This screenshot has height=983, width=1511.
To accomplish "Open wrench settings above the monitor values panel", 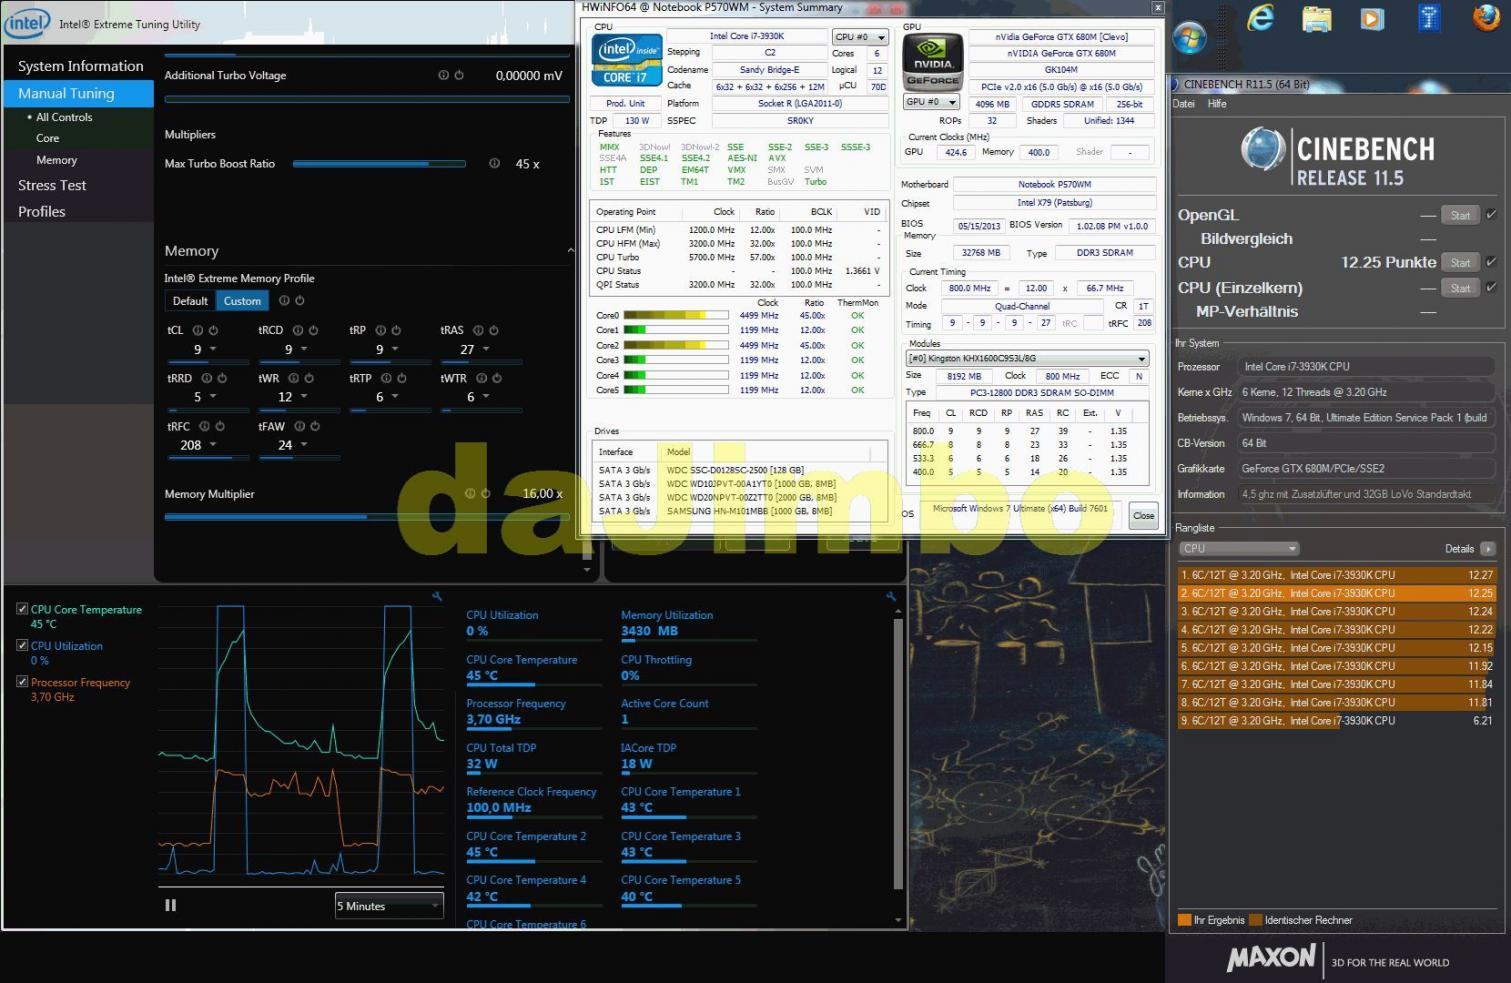I will 890,596.
